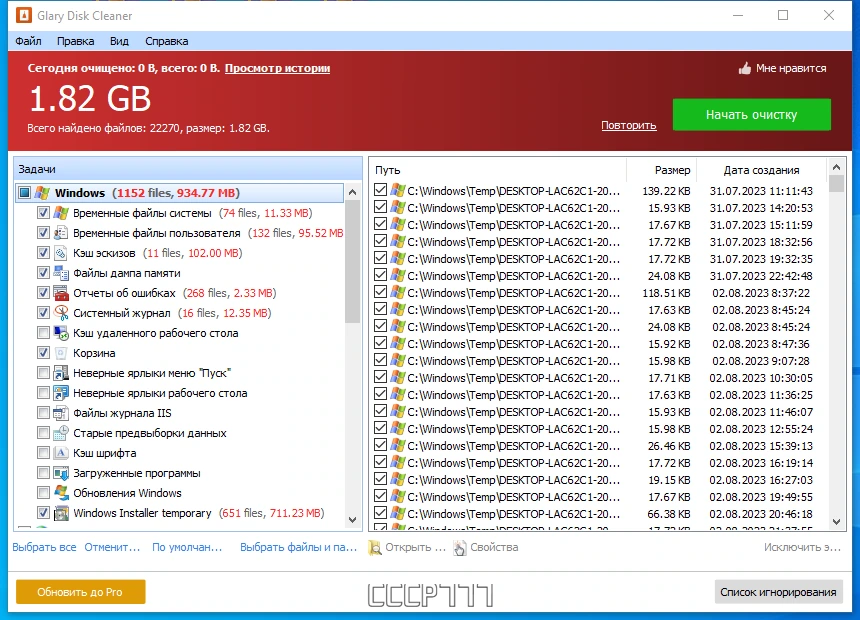Uncheck the Корзина checkbox
The height and width of the screenshot is (620, 860).
click(43, 353)
